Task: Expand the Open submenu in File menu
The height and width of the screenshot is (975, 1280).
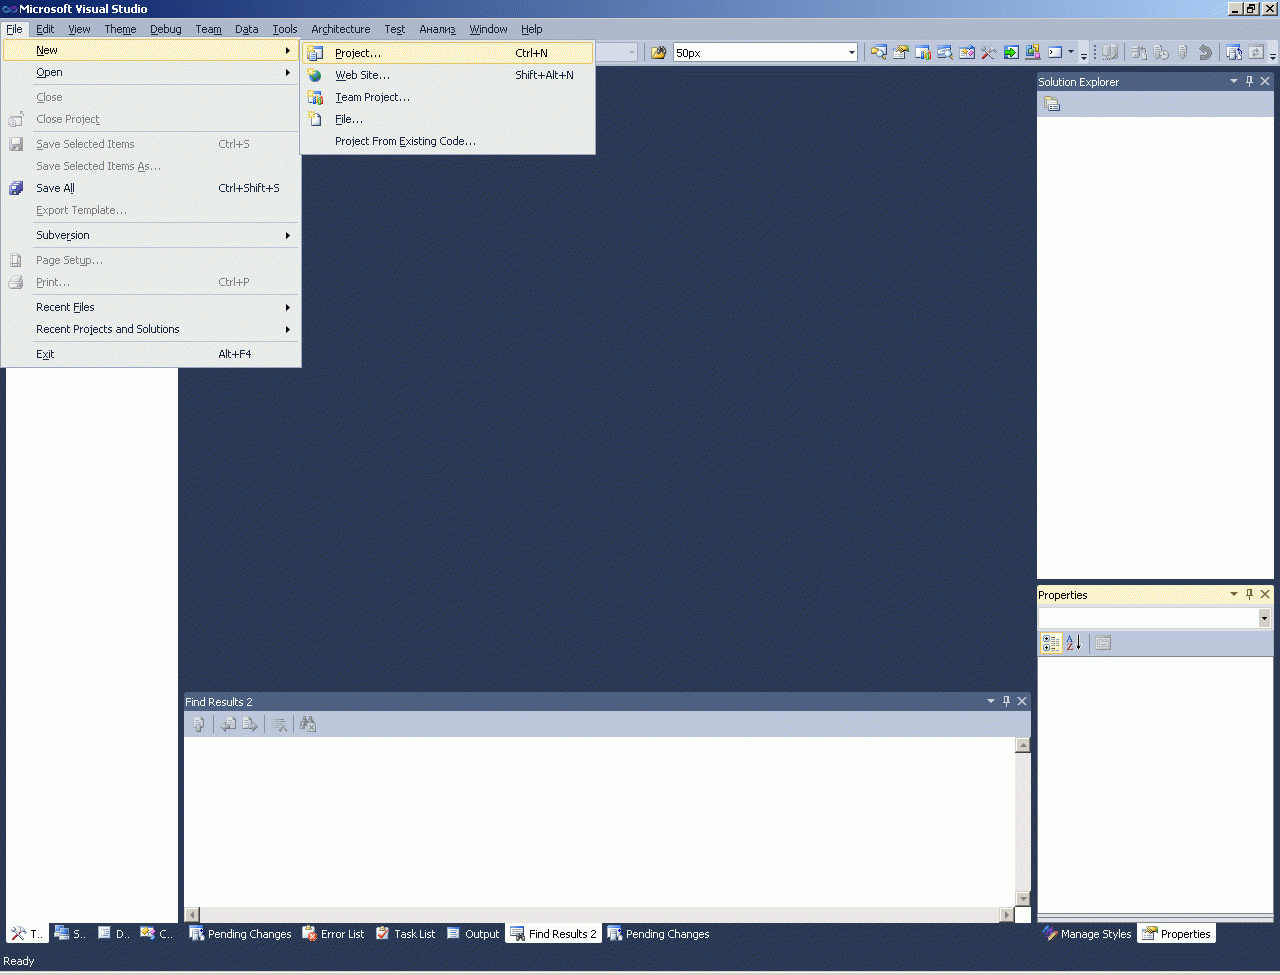Action: tap(151, 72)
